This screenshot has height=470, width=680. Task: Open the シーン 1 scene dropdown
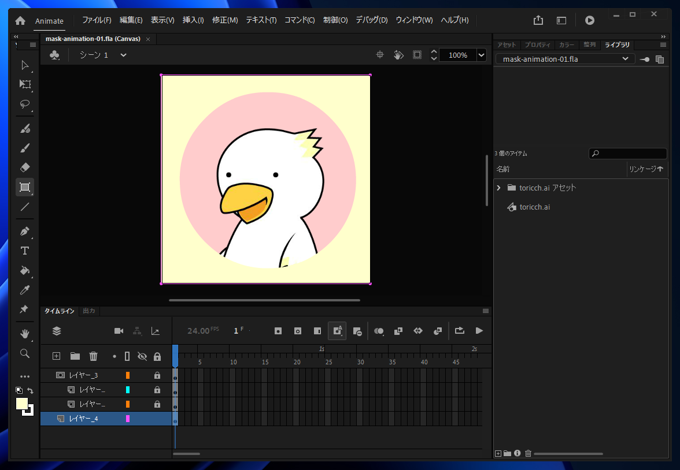pos(123,55)
